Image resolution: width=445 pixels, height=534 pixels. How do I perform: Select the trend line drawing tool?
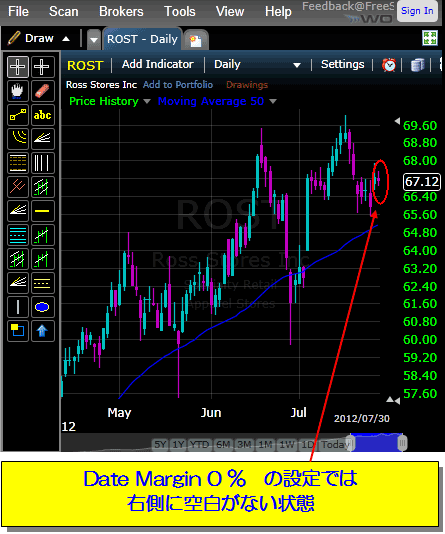18,115
